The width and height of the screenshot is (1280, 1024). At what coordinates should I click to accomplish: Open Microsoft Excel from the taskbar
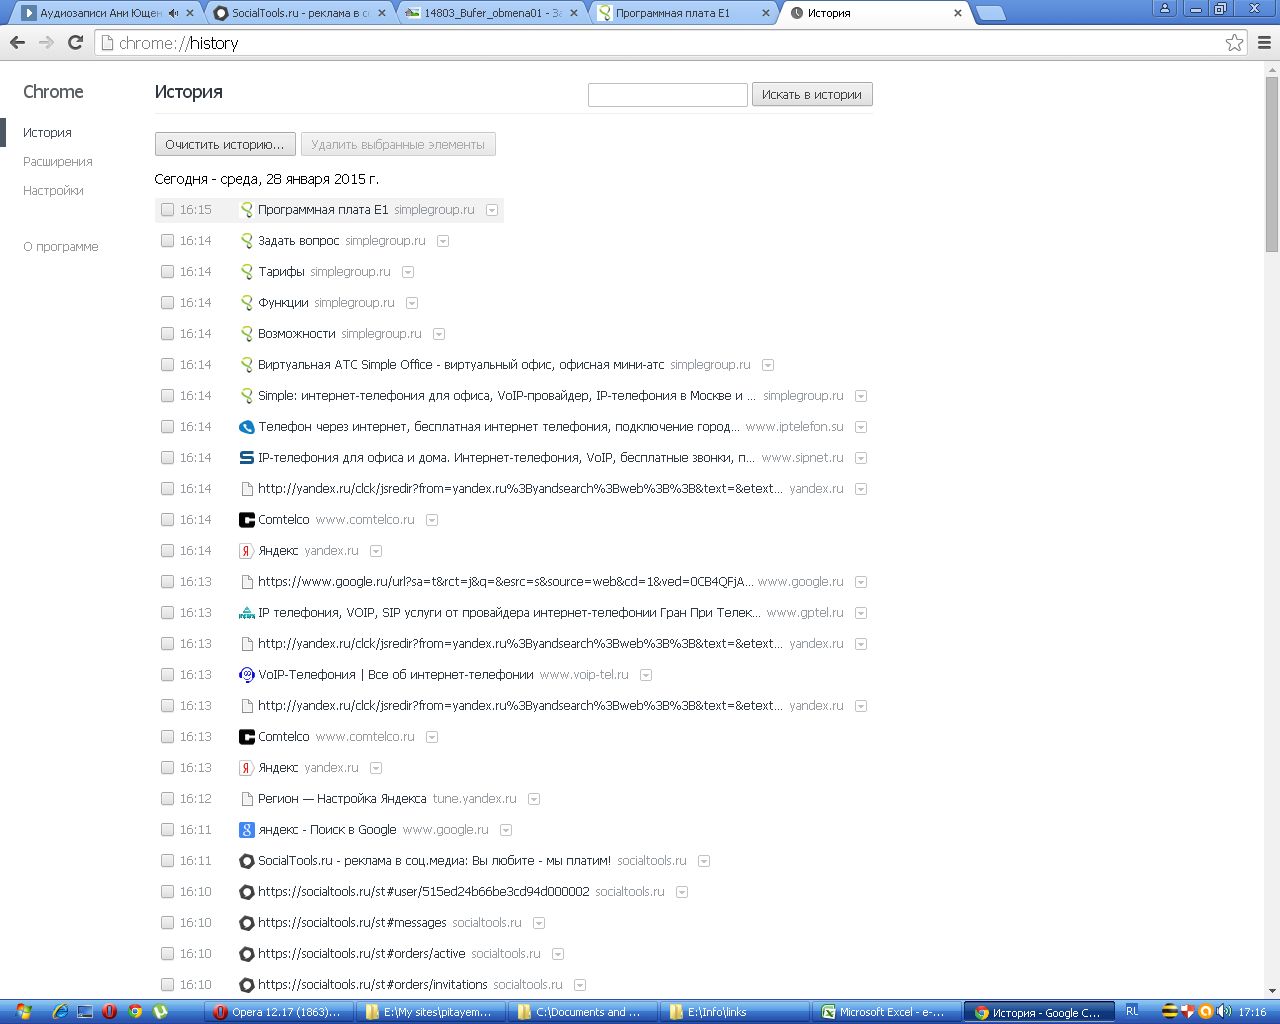click(885, 1012)
